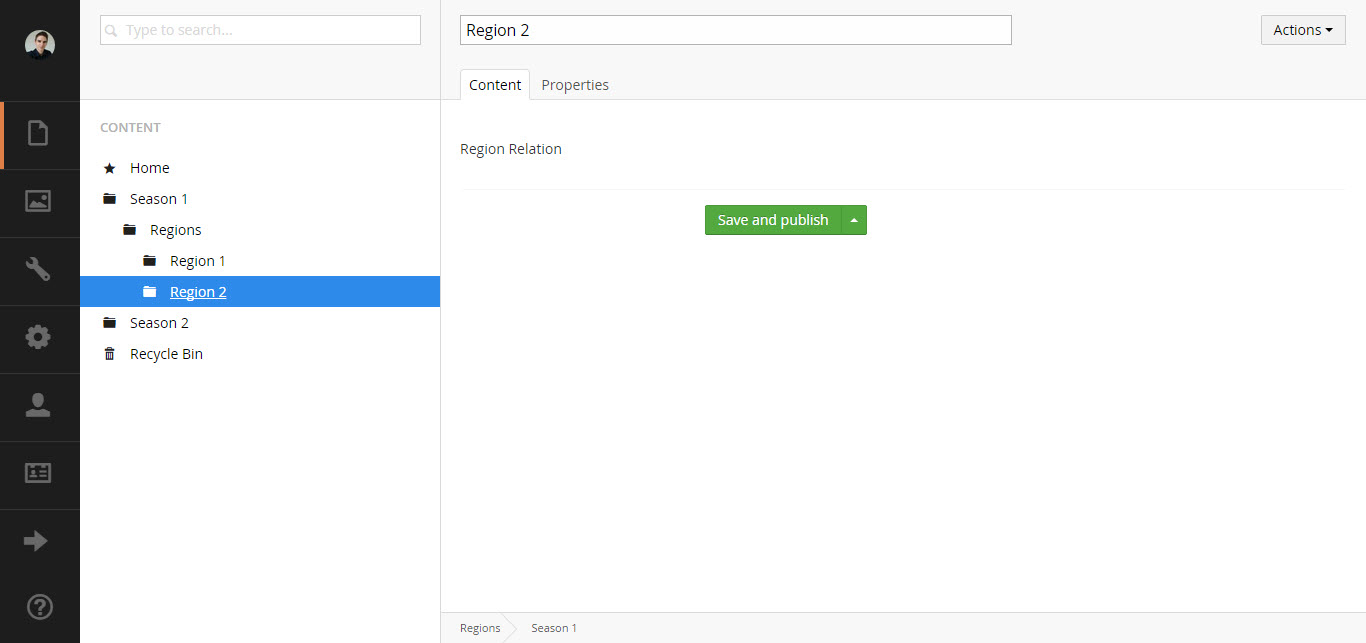Open the Media section image icon
The width and height of the screenshot is (1366, 643).
point(38,201)
